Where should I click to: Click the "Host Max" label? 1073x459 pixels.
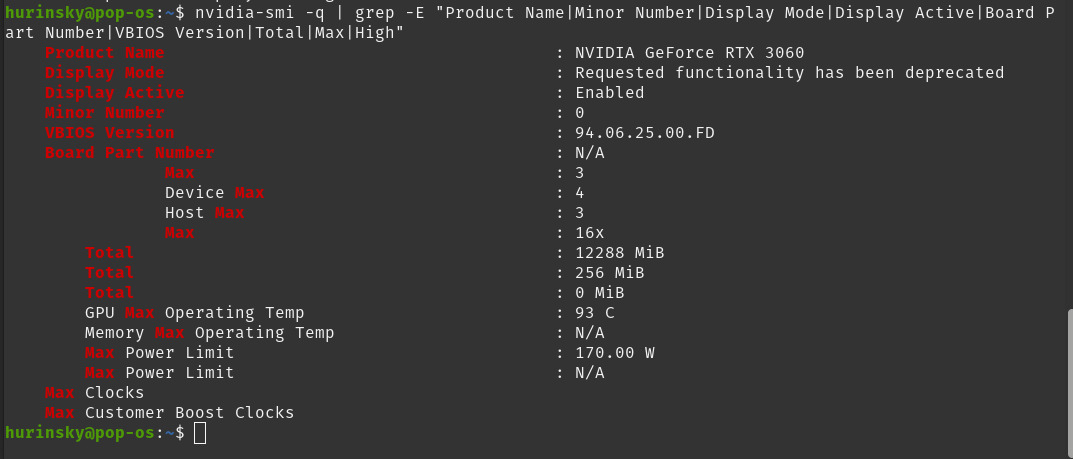point(204,213)
